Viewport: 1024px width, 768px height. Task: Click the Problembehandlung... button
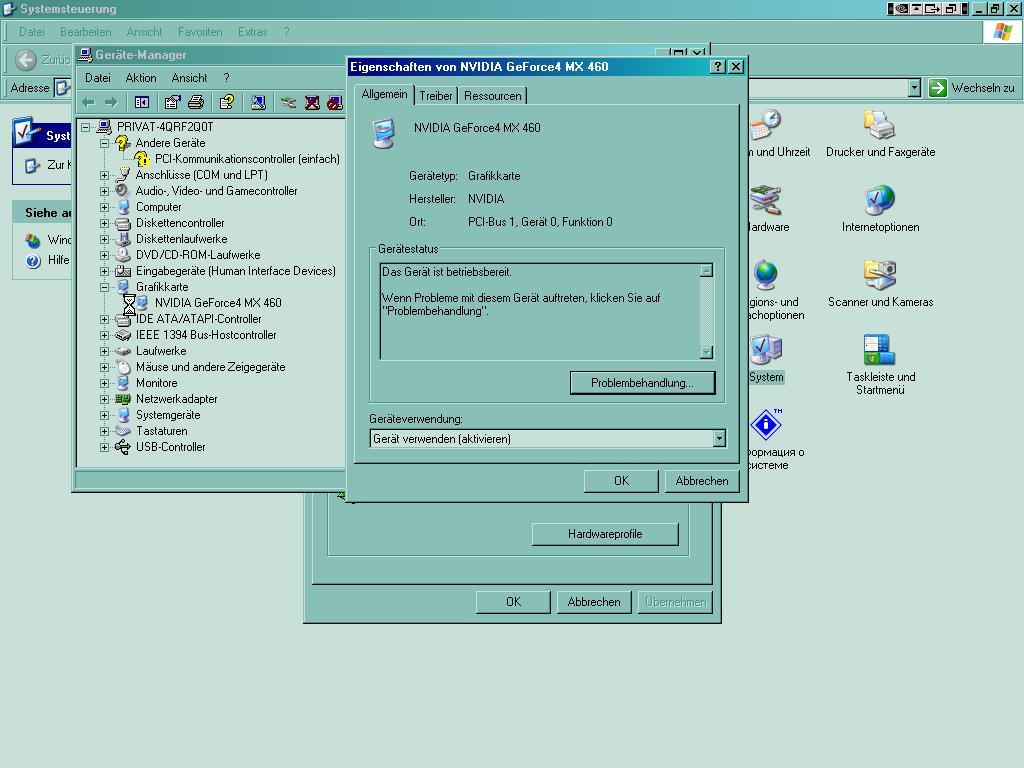642,383
